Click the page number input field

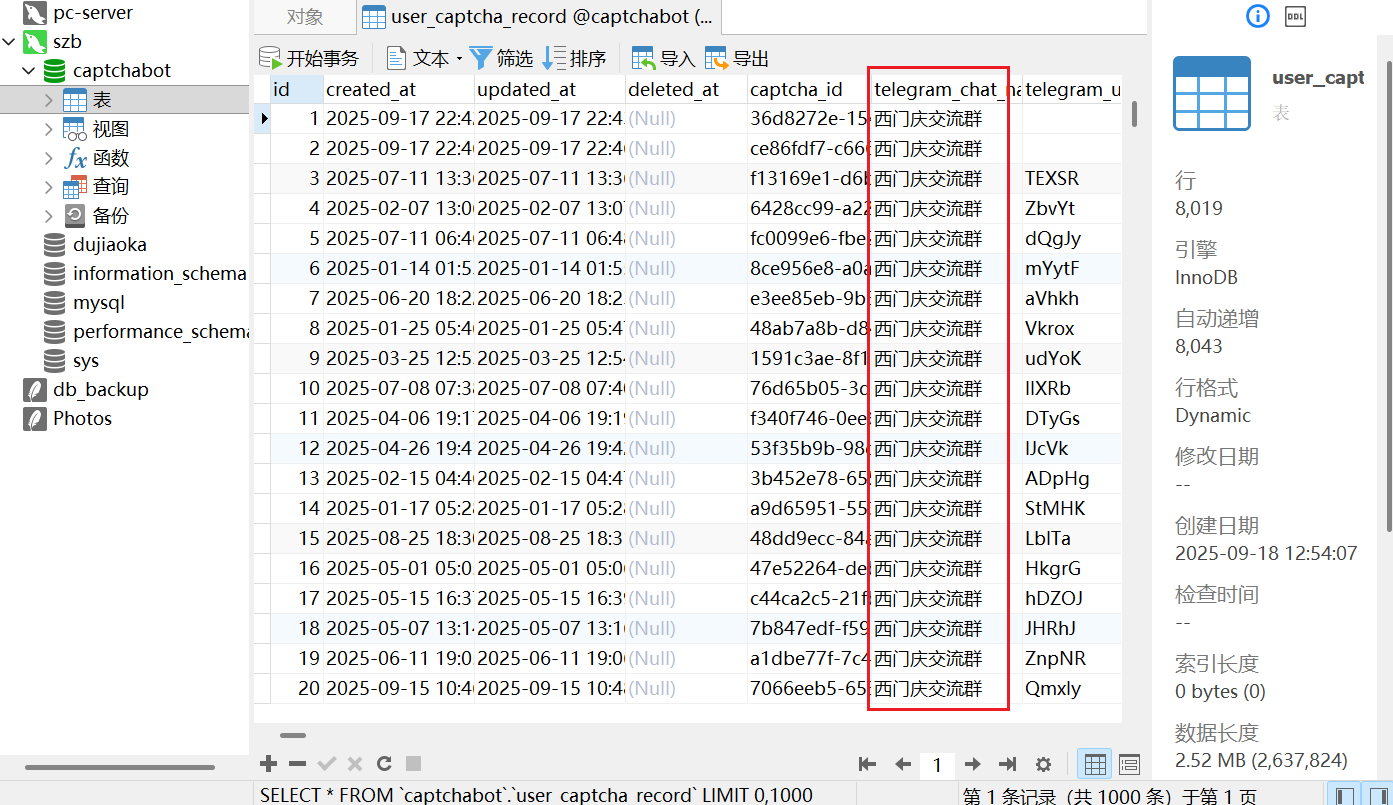pos(937,765)
